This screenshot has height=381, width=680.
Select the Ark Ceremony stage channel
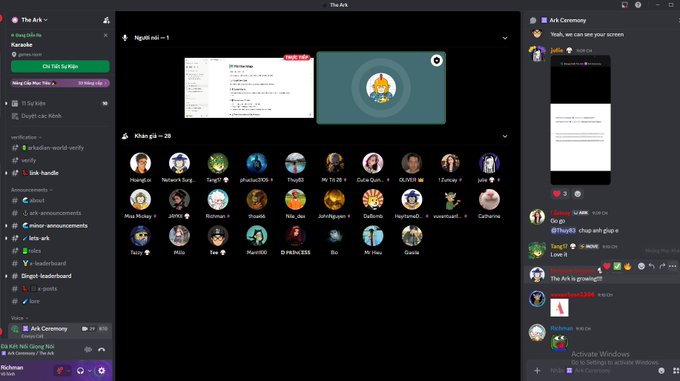(x=60, y=330)
